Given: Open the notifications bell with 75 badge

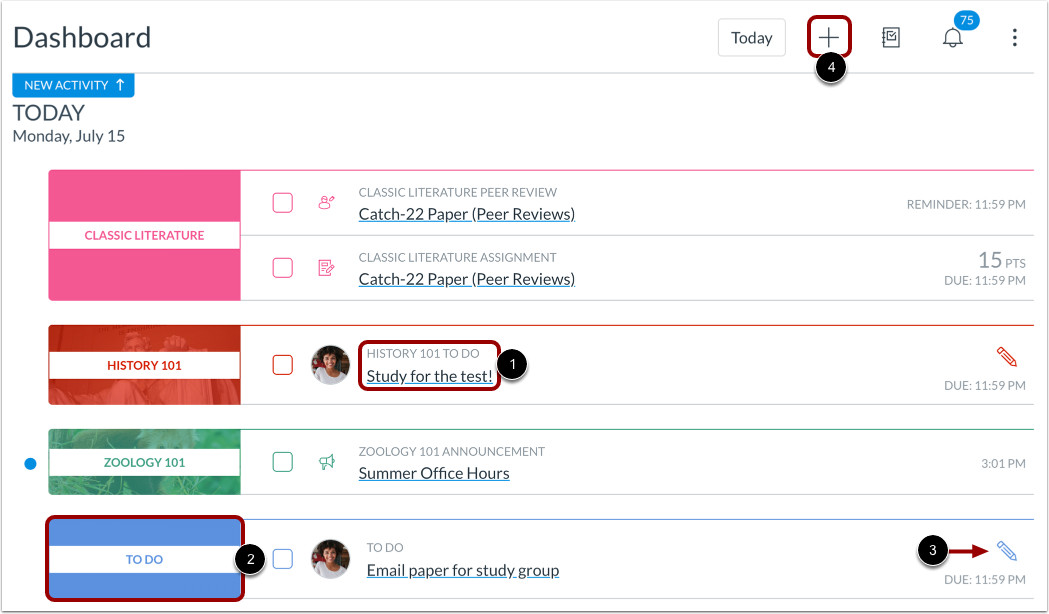Looking at the screenshot, I should [953, 37].
